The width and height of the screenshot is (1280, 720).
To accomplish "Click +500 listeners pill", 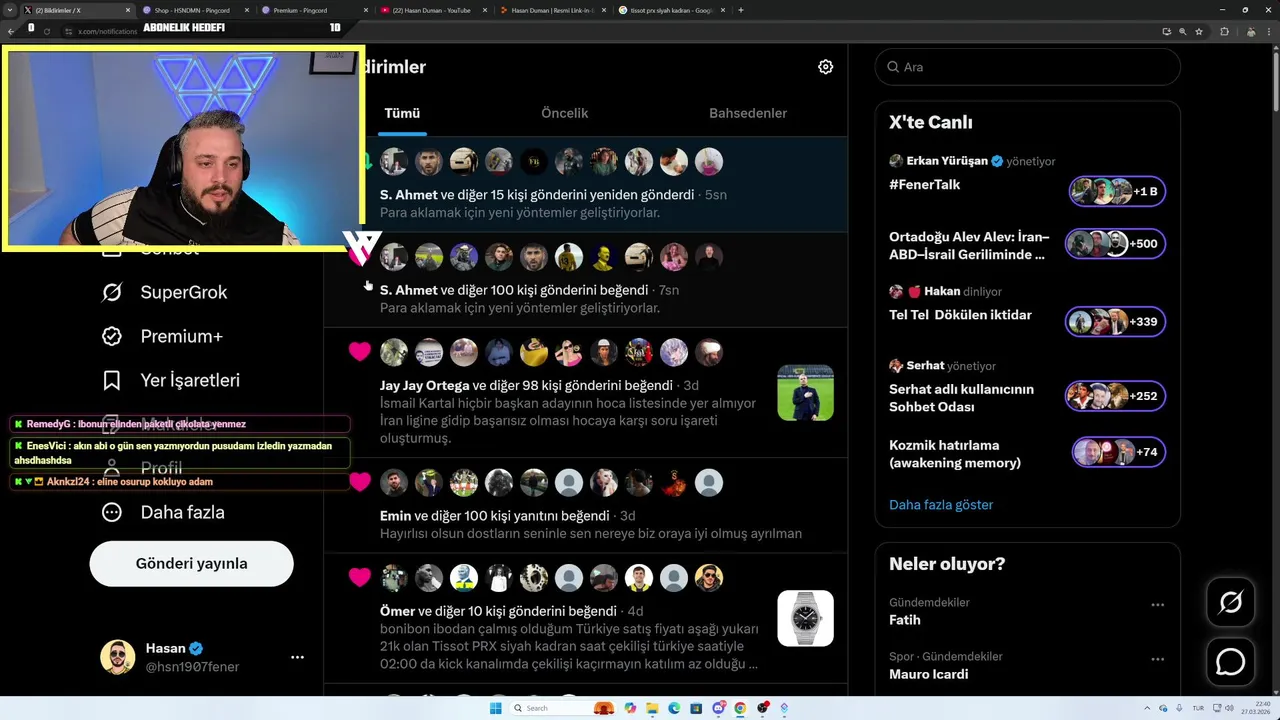I will (1115, 244).
